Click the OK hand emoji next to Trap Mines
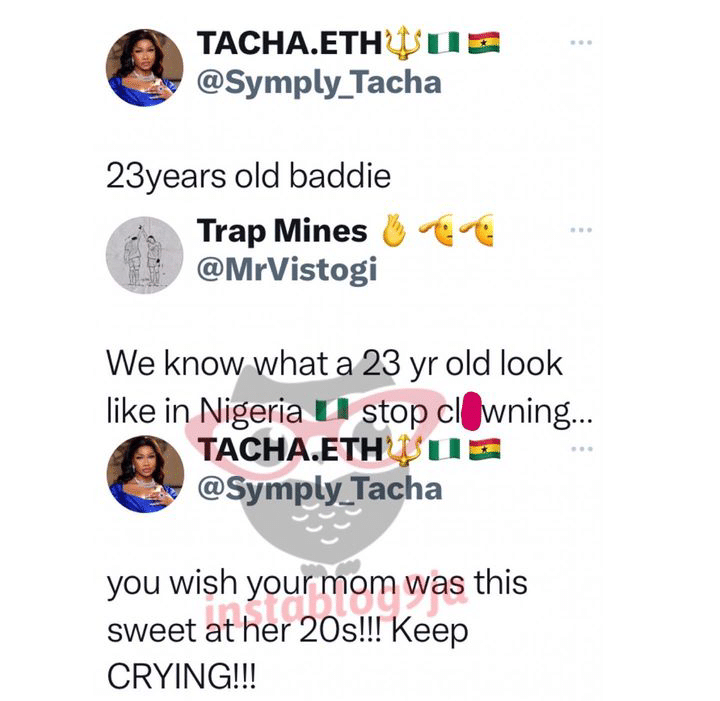720x701 pixels. 391,232
